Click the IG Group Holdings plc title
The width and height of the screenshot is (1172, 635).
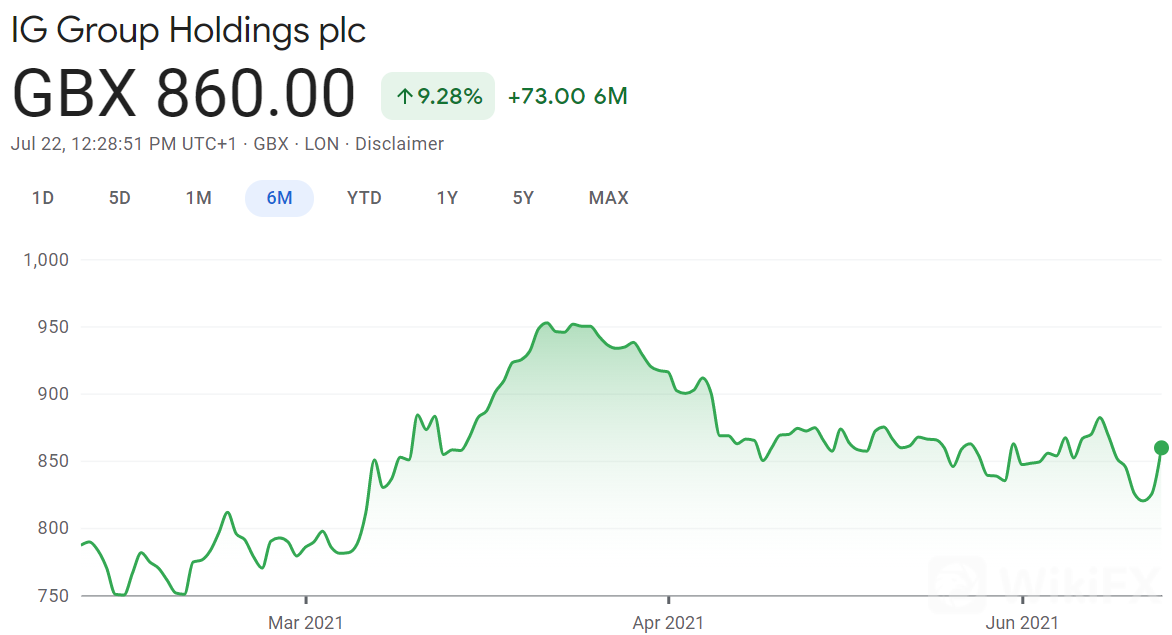[189, 30]
